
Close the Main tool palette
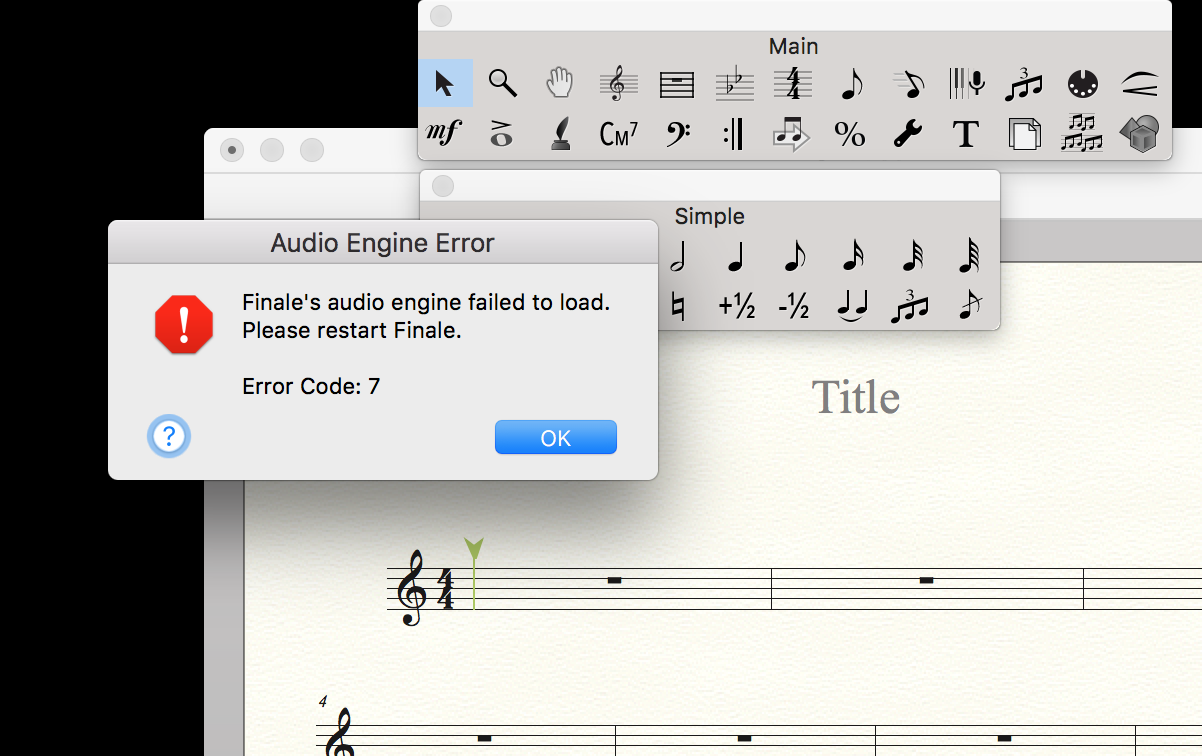point(440,16)
